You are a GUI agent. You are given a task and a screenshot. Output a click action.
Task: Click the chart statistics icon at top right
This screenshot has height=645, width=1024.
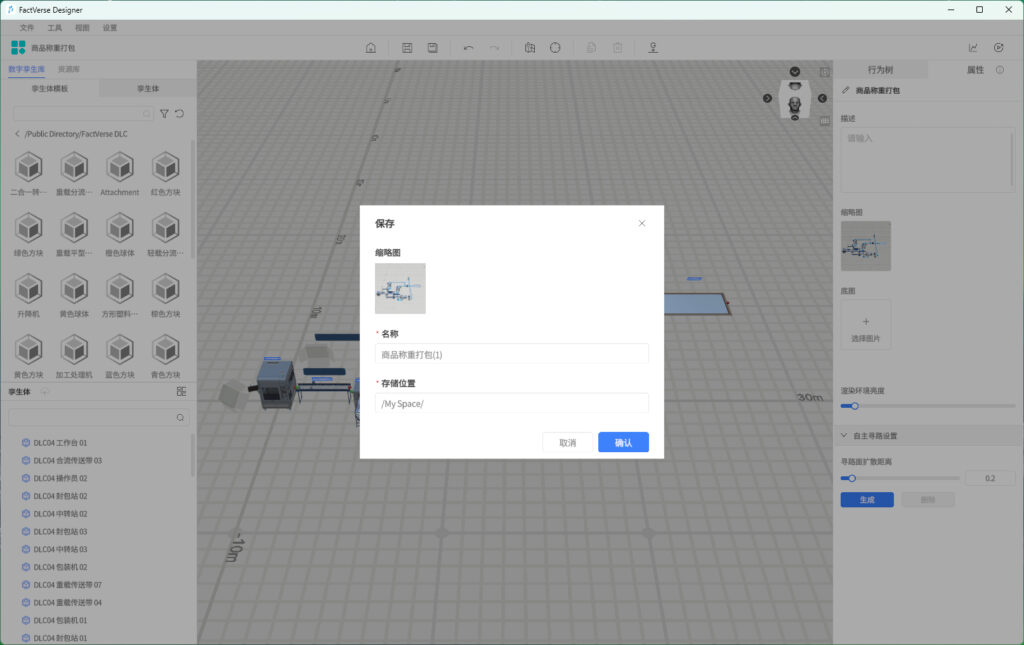(x=973, y=48)
